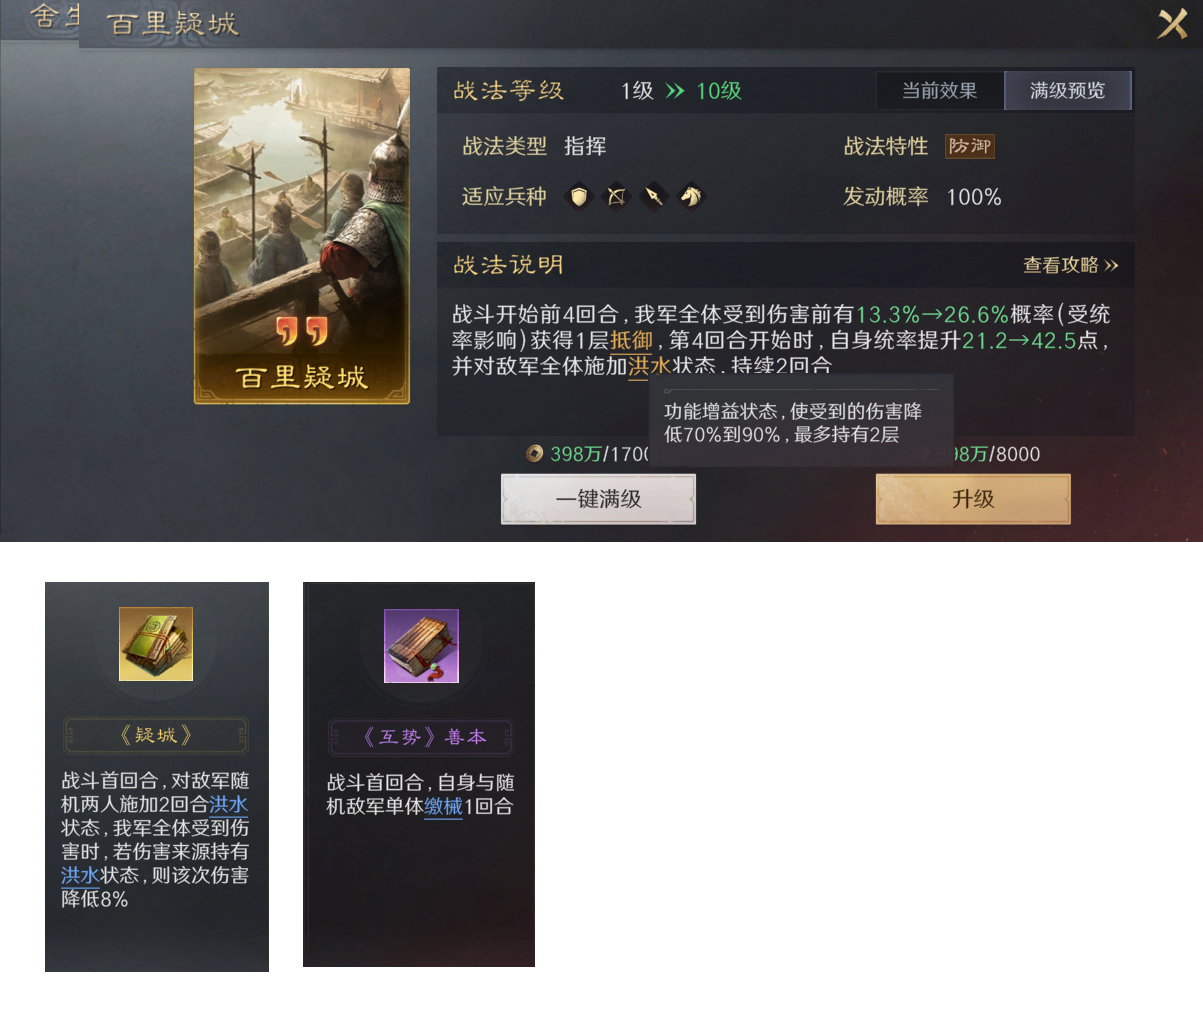This screenshot has width=1203, height=1013.
Task: Click the 缴械 keyword in 互势 card
Action: [x=443, y=807]
